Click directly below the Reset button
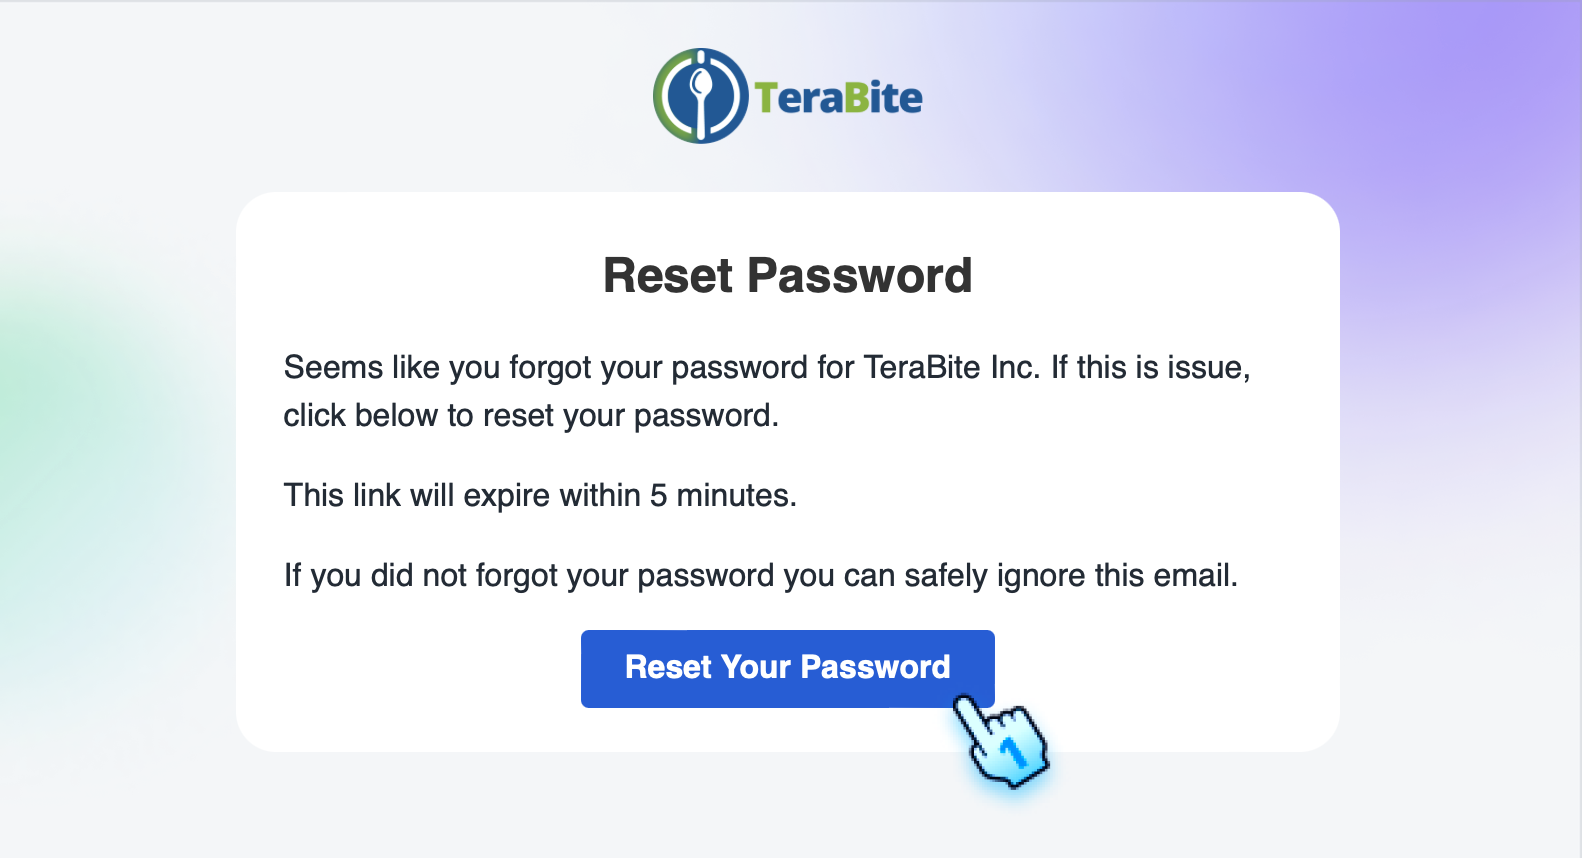 coord(787,730)
